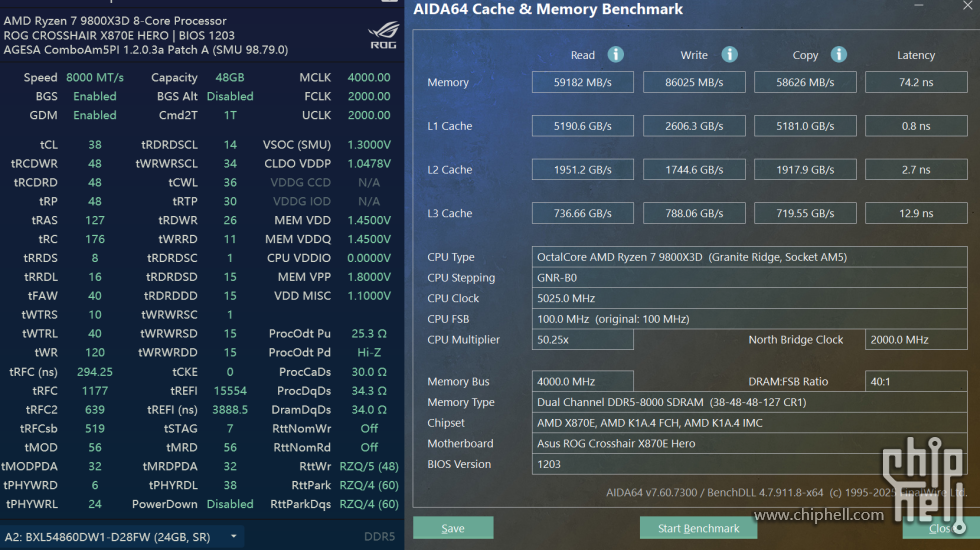
Task: Select the L2 Cache latency 2.7 ns field
Action: [x=916, y=169]
